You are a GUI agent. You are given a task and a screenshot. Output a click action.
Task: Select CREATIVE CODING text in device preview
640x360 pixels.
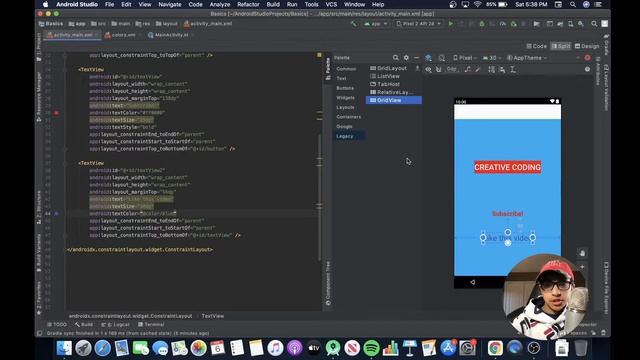(x=507, y=167)
